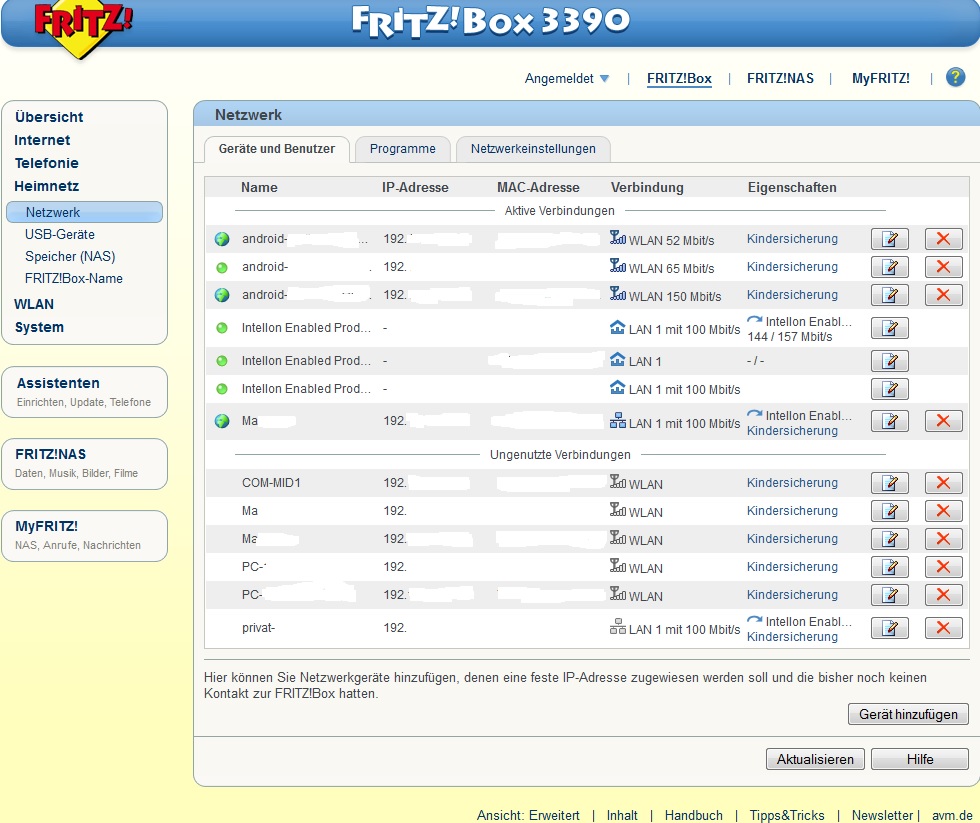The width and height of the screenshot is (980, 823).
Task: Open USB-Geräte in the sidebar
Action: [60, 234]
